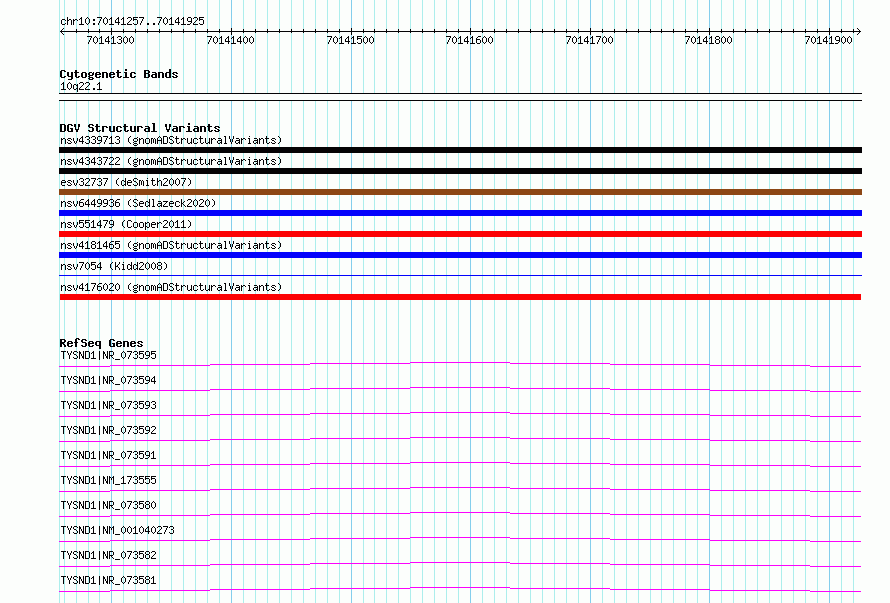The height and width of the screenshot is (603, 890).
Task: Open transcript TYSND1|NR_073593
Action: (x=108, y=405)
